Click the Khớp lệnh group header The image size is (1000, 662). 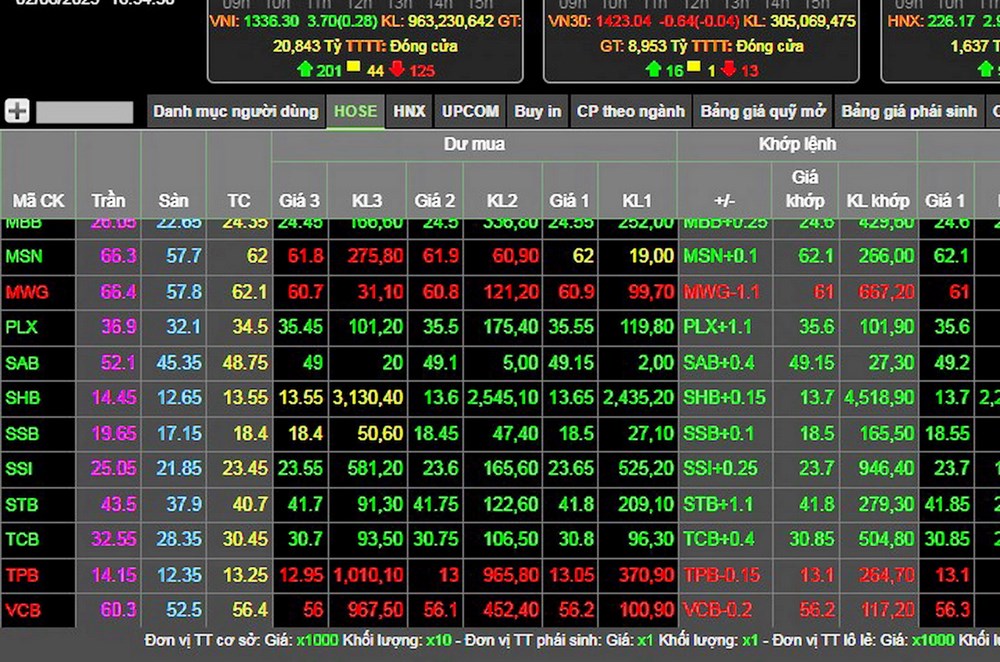click(797, 145)
